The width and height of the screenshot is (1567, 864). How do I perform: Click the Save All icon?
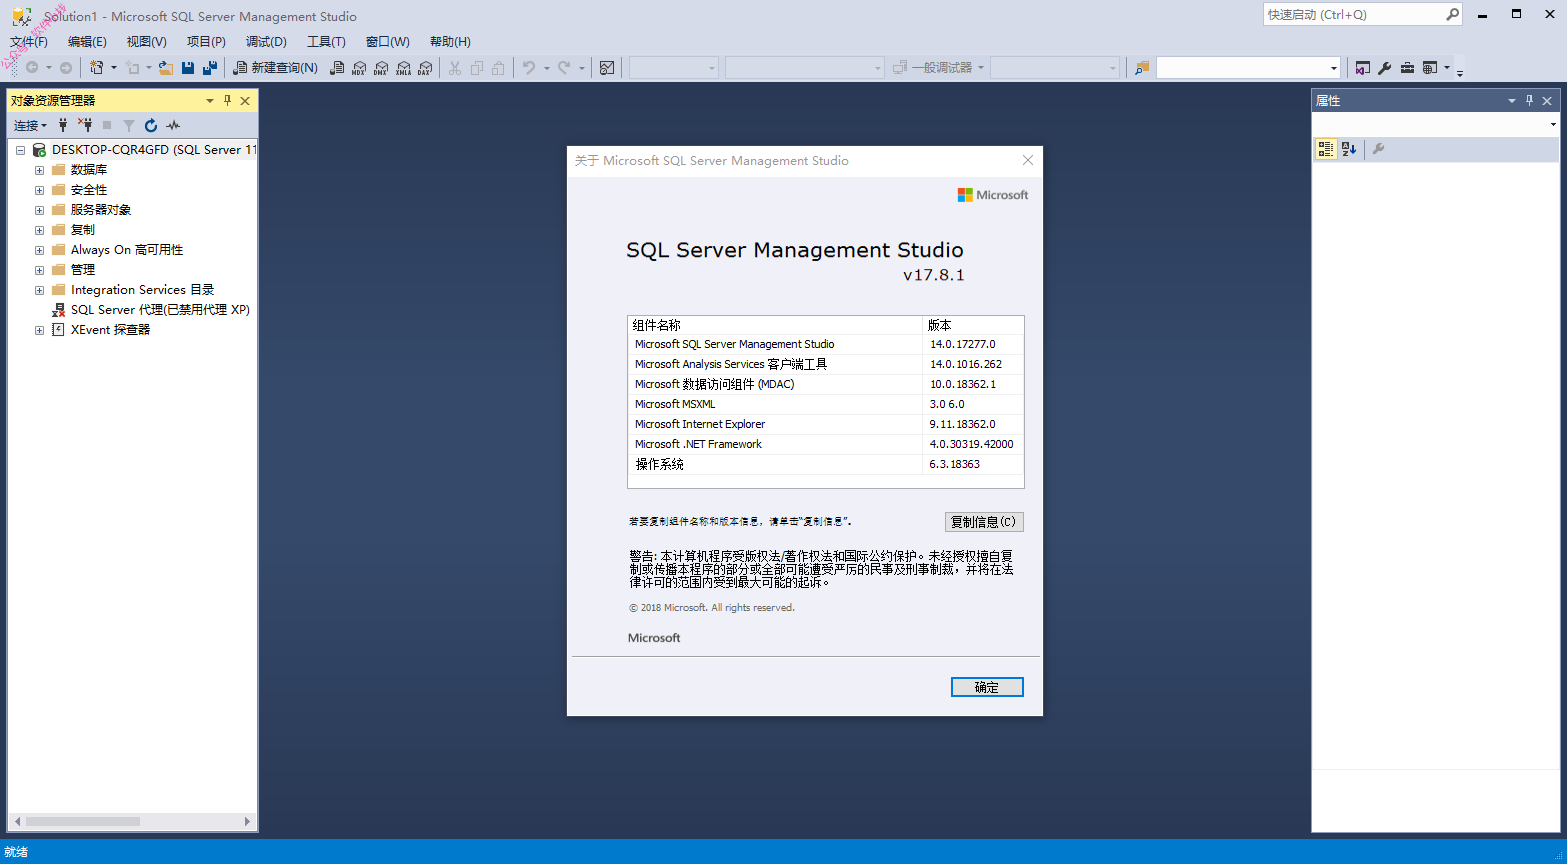(210, 68)
